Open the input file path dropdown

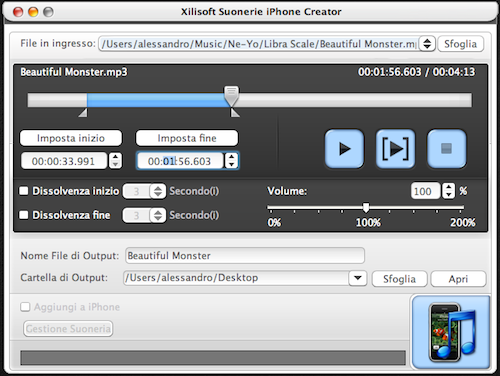click(427, 44)
